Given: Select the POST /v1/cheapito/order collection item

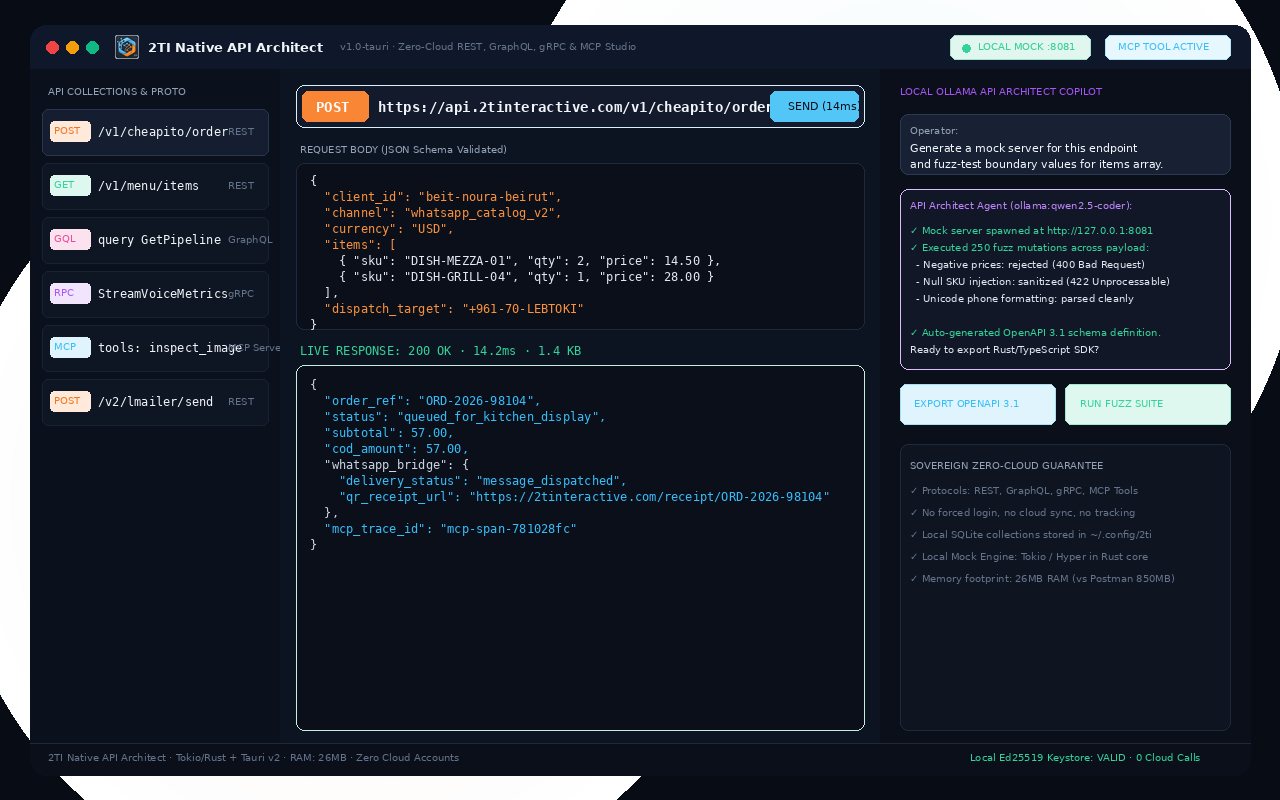Looking at the screenshot, I should (155, 132).
